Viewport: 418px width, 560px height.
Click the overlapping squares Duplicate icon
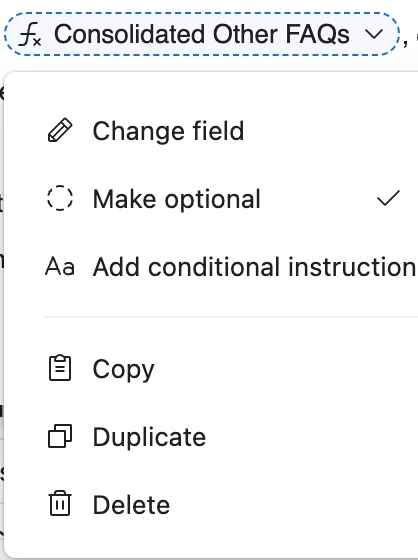pos(60,436)
